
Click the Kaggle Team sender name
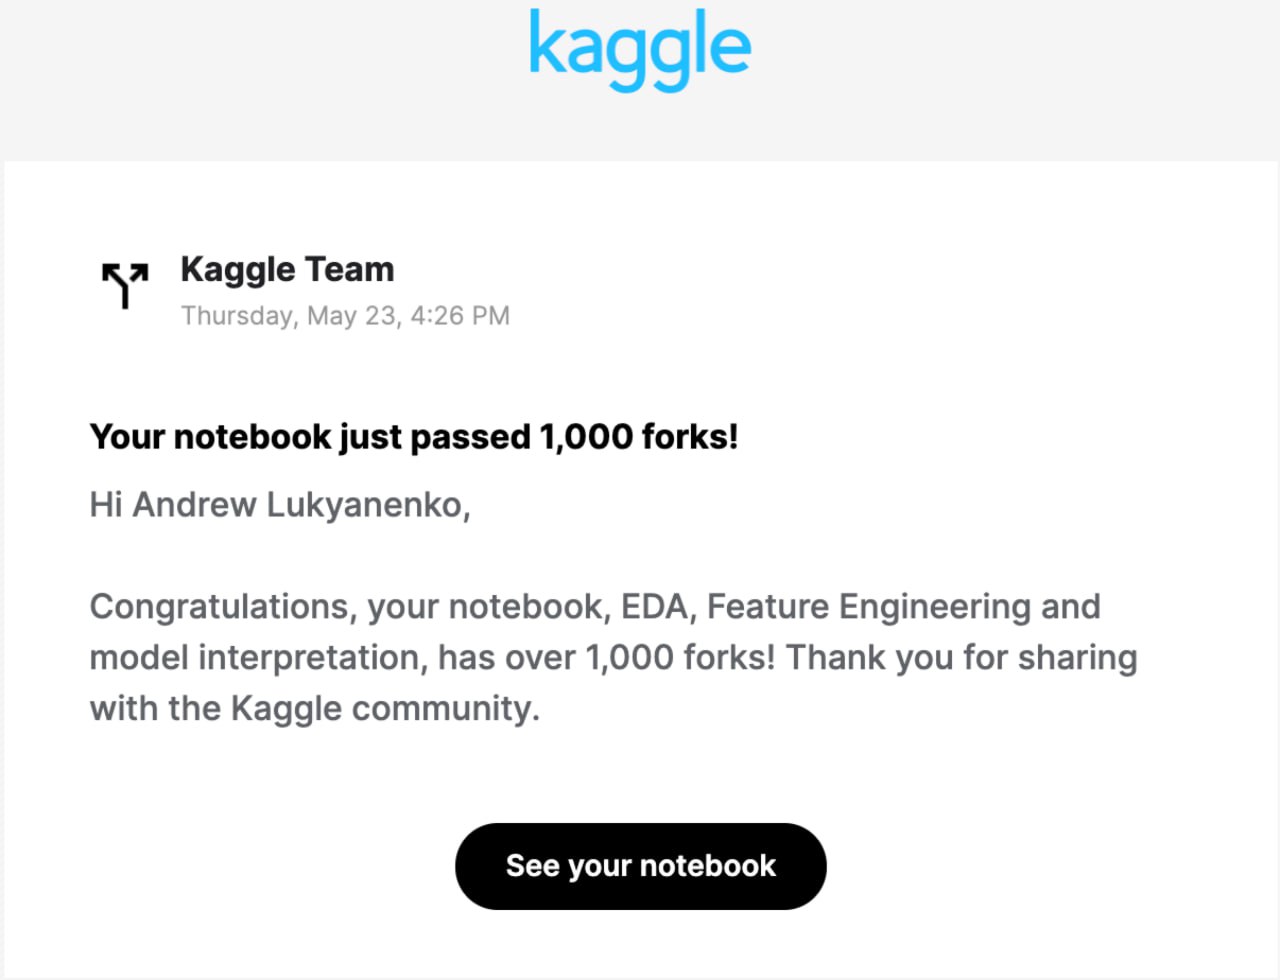287,269
